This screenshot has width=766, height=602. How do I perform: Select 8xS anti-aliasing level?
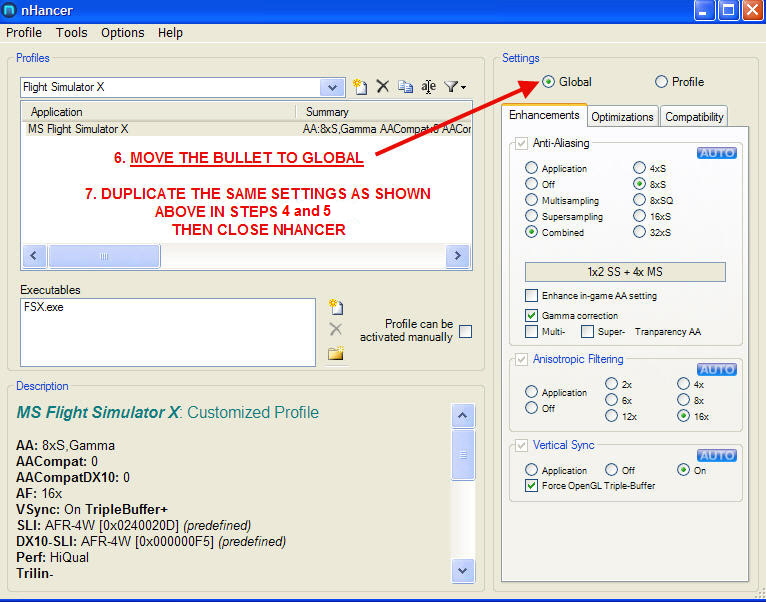pyautogui.click(x=639, y=184)
